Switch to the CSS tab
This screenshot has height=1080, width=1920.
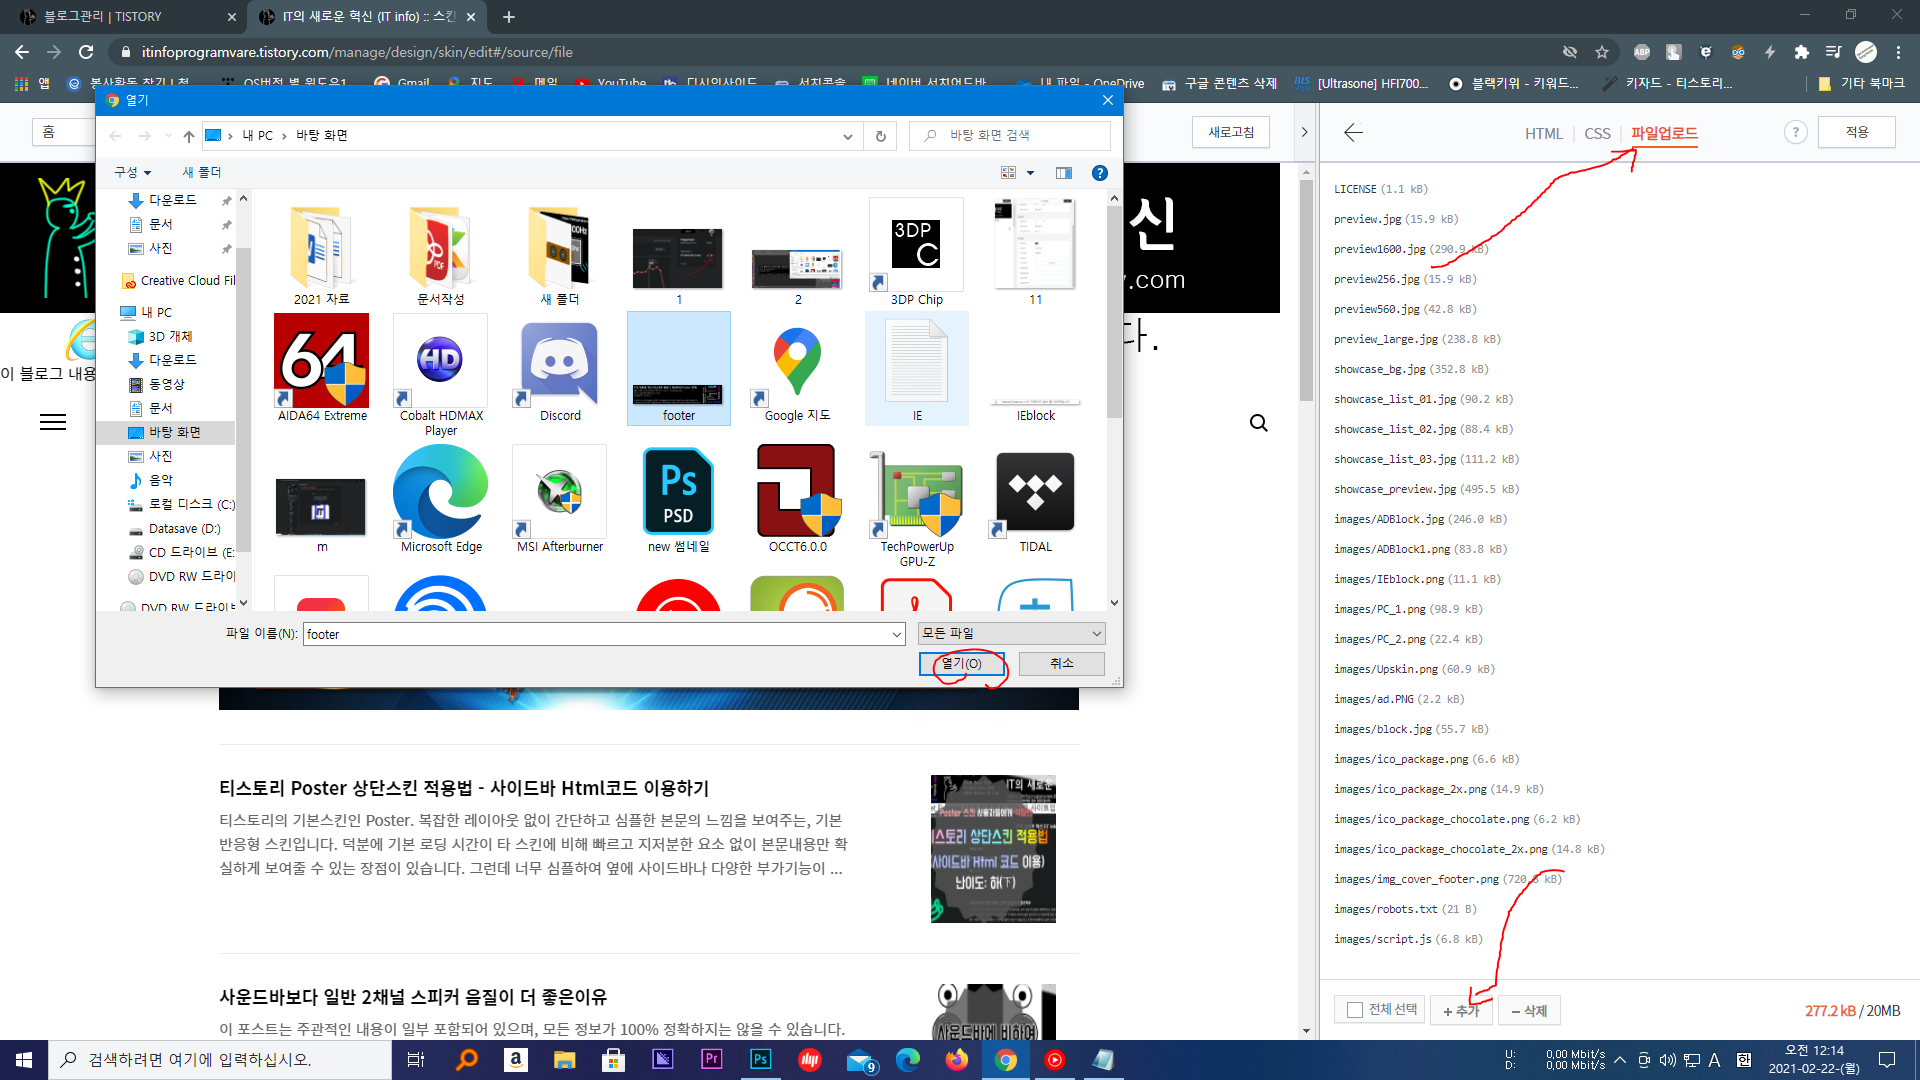point(1597,133)
